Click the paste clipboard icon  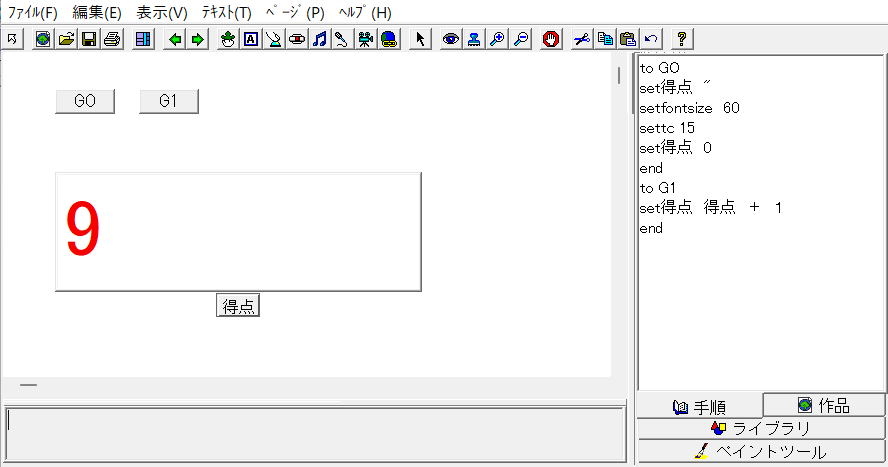[x=627, y=39]
